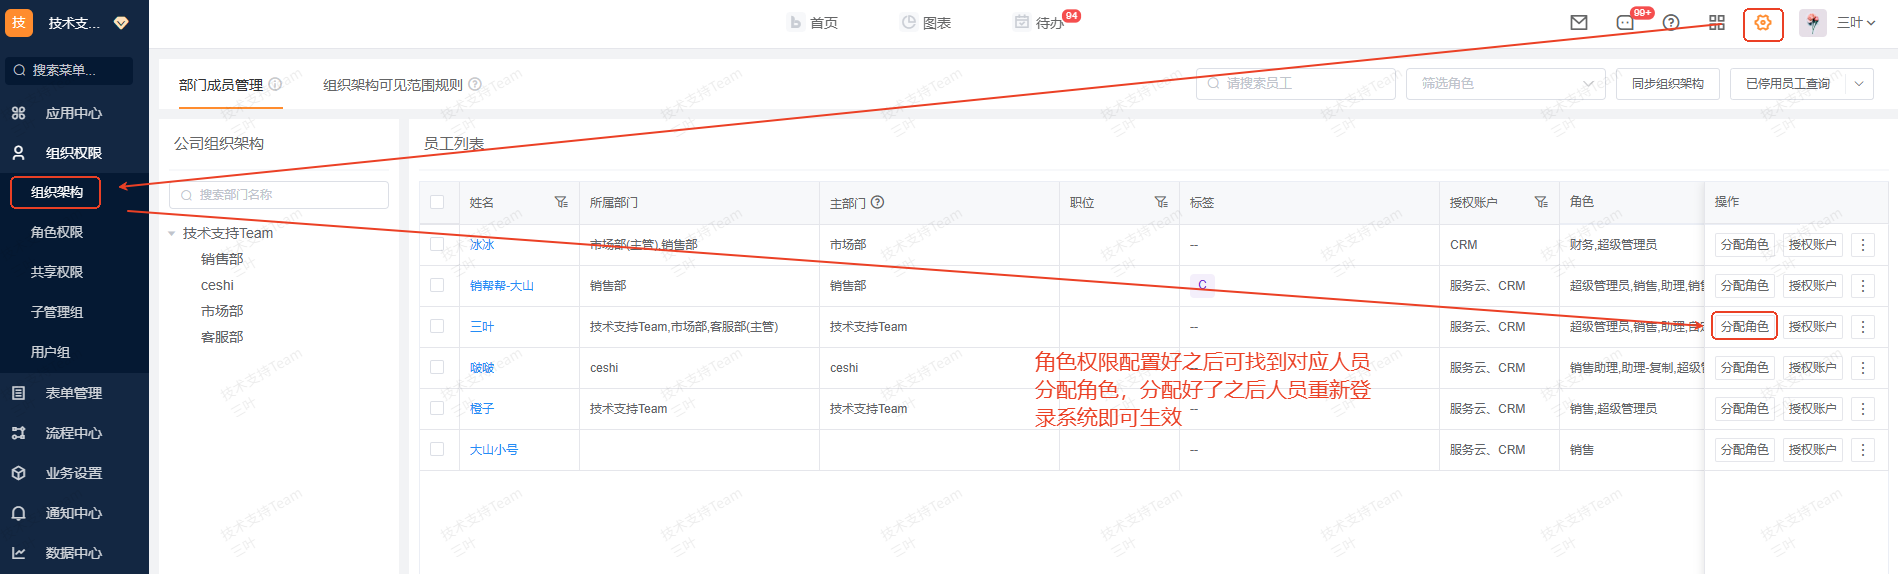Click filter icon in 授权账户 column header

tap(1541, 202)
